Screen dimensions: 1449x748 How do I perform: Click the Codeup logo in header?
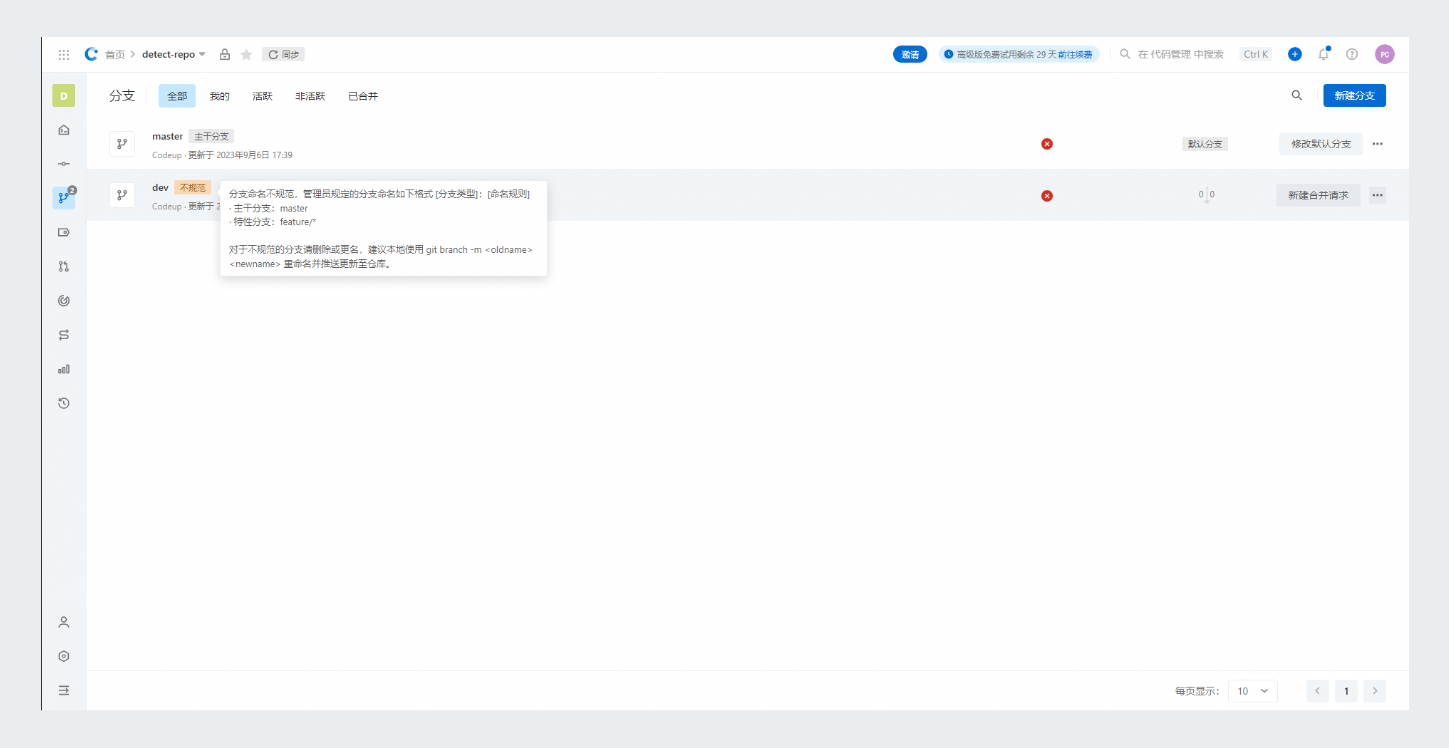(x=91, y=54)
